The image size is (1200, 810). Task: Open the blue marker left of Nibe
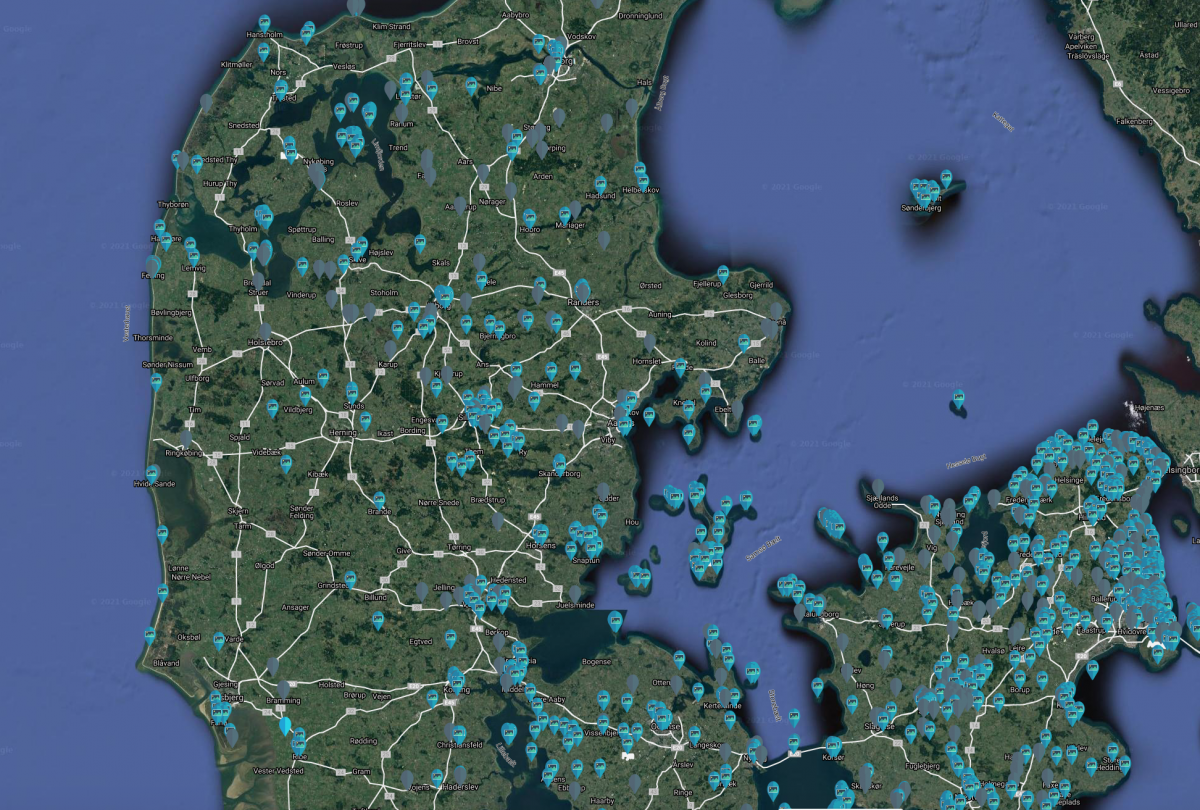click(471, 86)
